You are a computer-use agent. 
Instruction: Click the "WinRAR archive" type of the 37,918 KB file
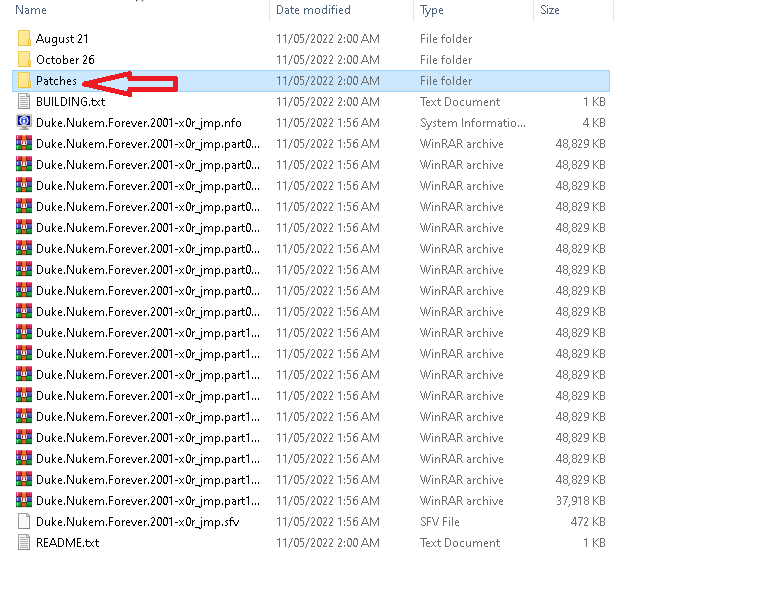pyautogui.click(x=461, y=501)
